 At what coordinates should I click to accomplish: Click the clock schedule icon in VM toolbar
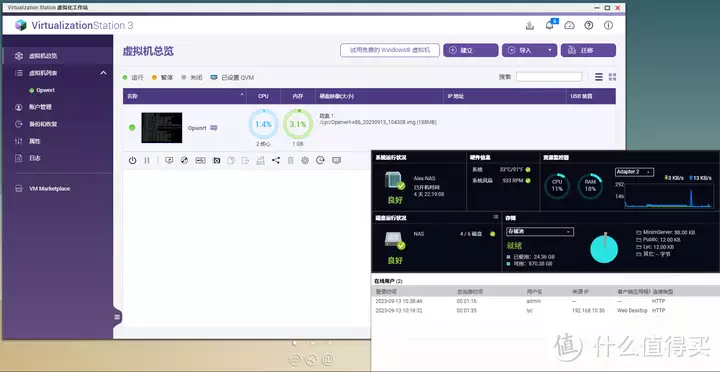click(320, 160)
